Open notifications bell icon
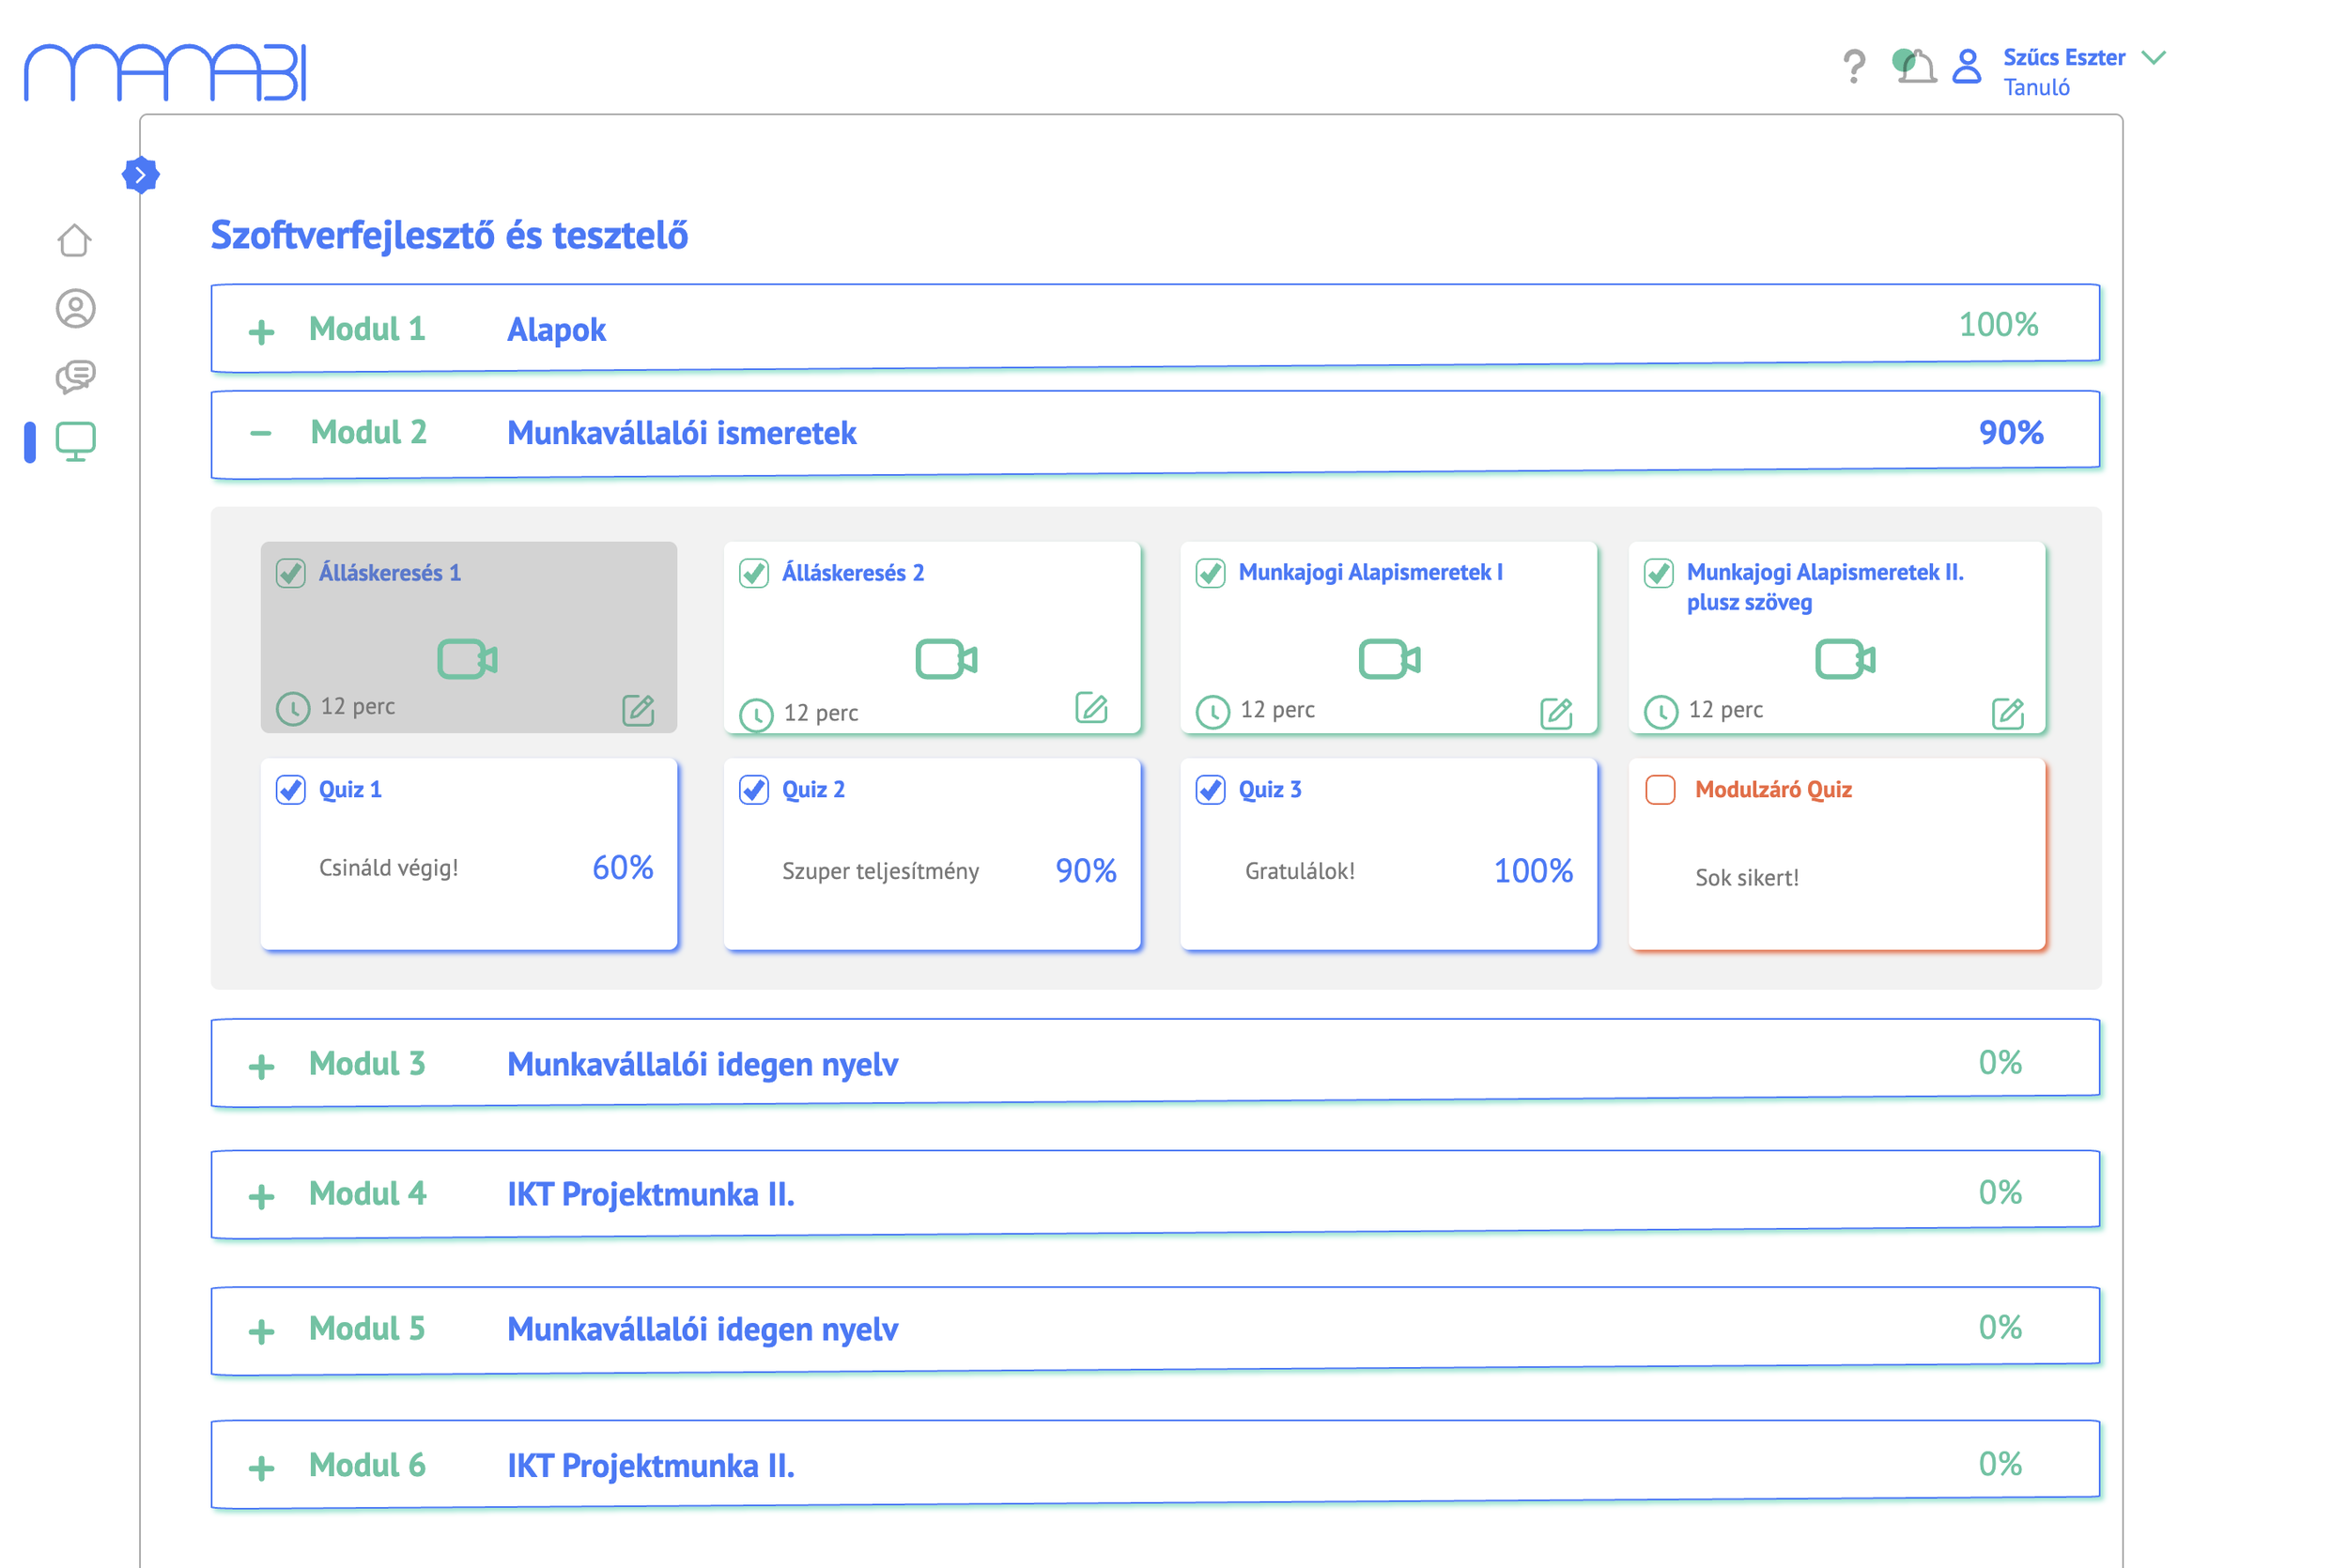2348x1568 pixels. tap(1916, 67)
